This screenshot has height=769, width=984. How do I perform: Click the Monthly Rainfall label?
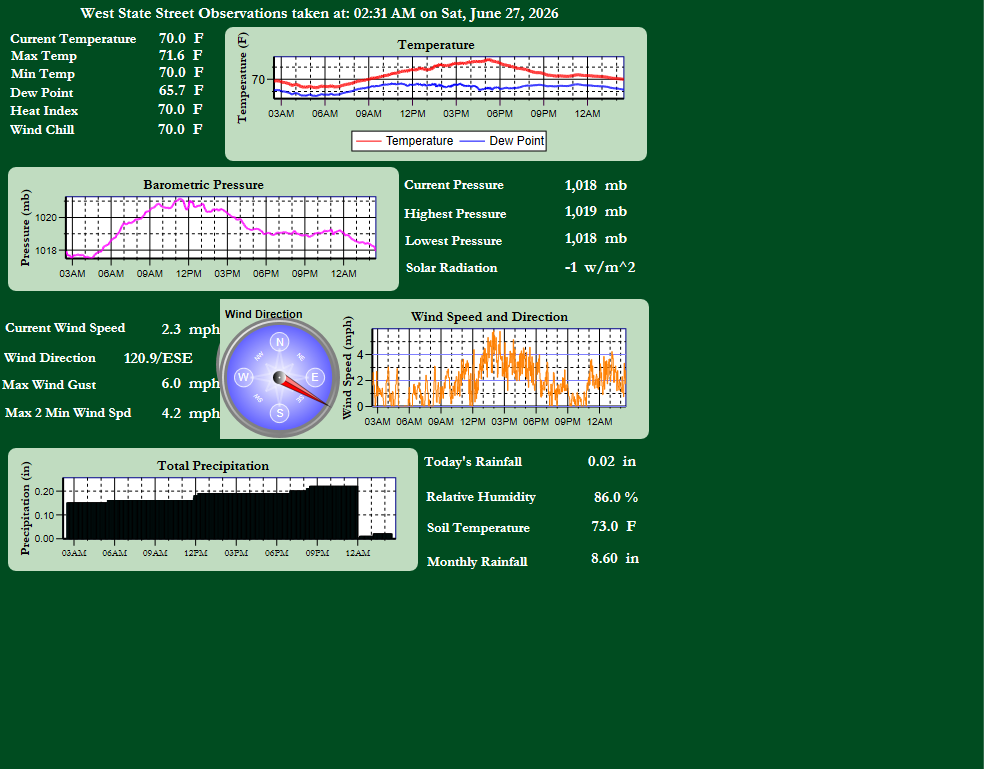477,562
